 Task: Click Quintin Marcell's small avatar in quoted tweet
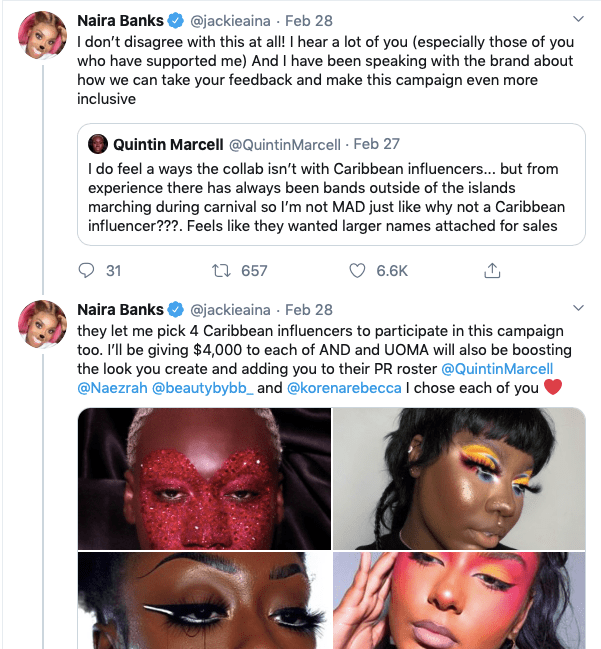tap(98, 145)
